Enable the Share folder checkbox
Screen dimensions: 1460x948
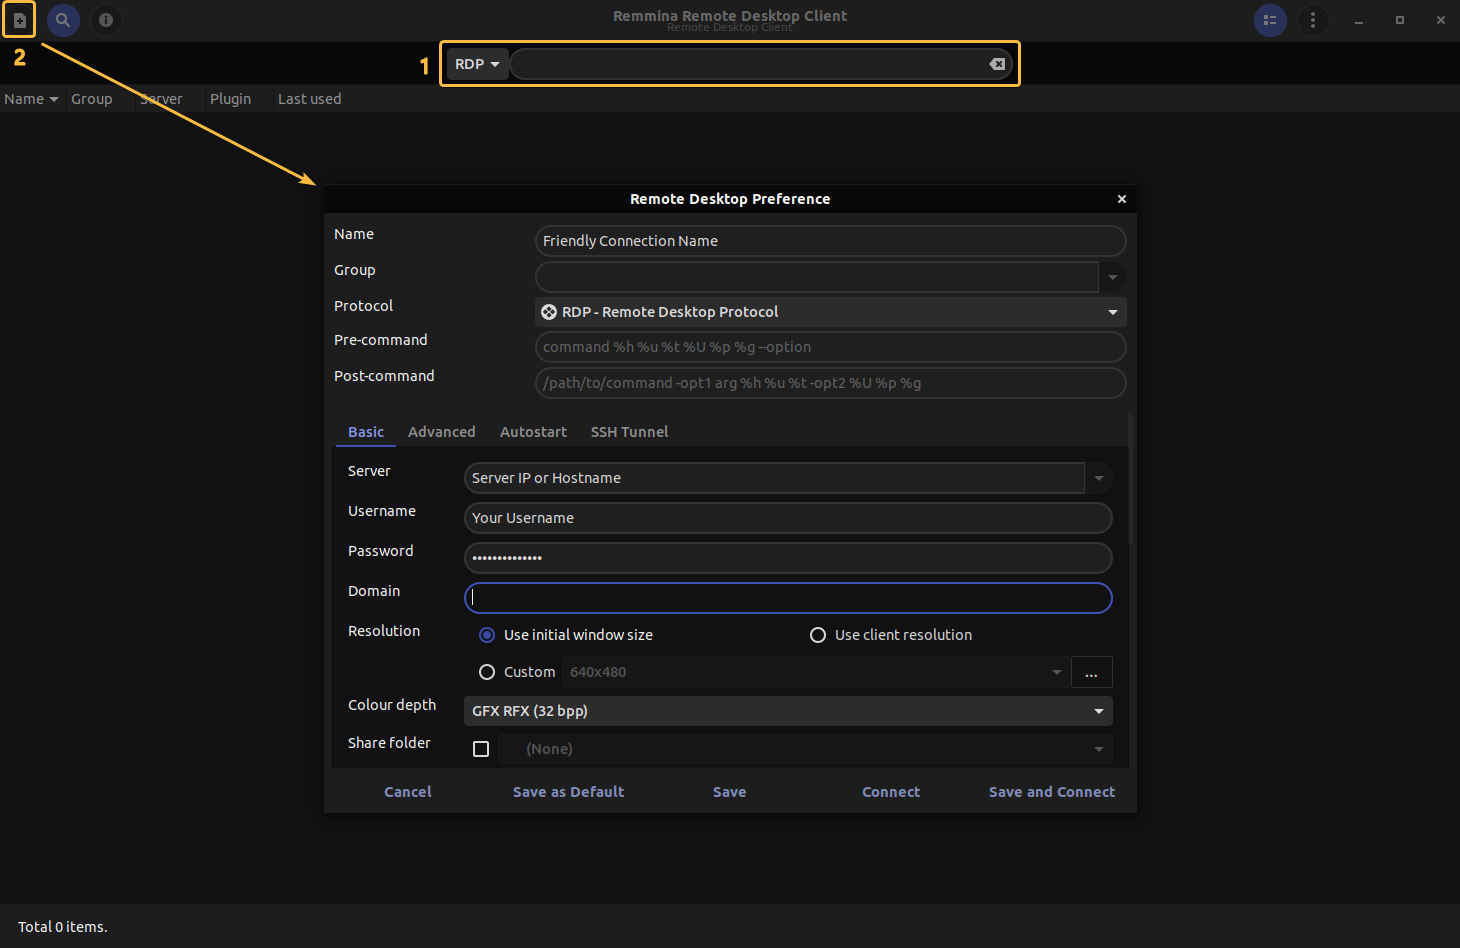[x=481, y=749]
